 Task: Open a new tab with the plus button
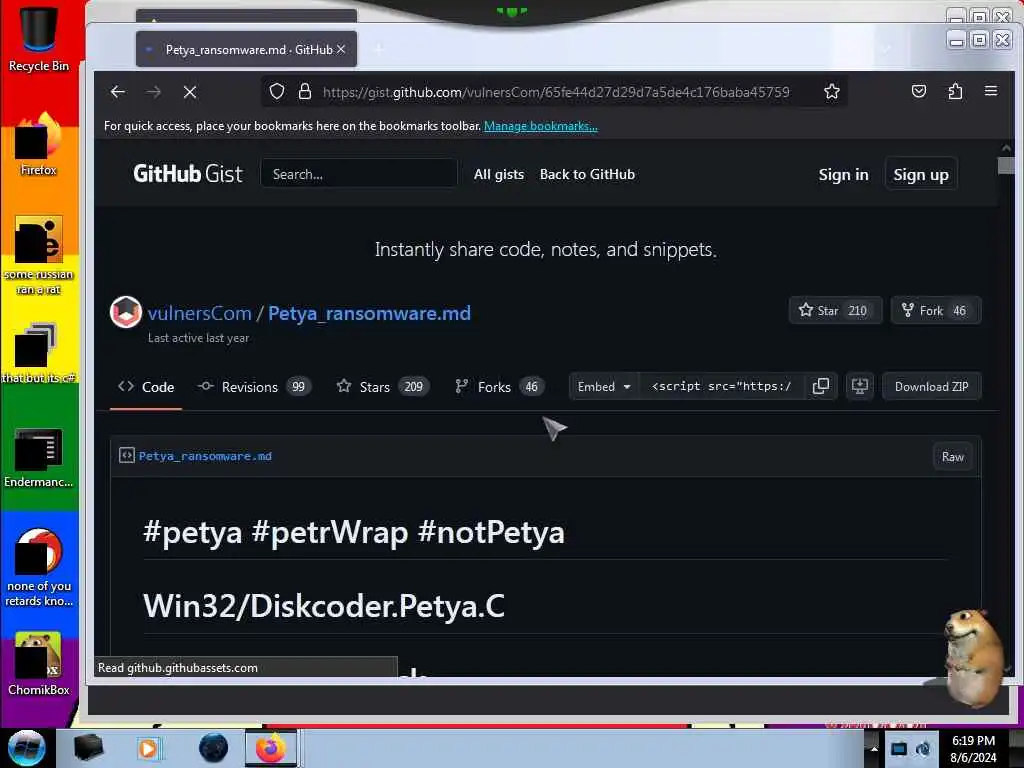point(379,50)
